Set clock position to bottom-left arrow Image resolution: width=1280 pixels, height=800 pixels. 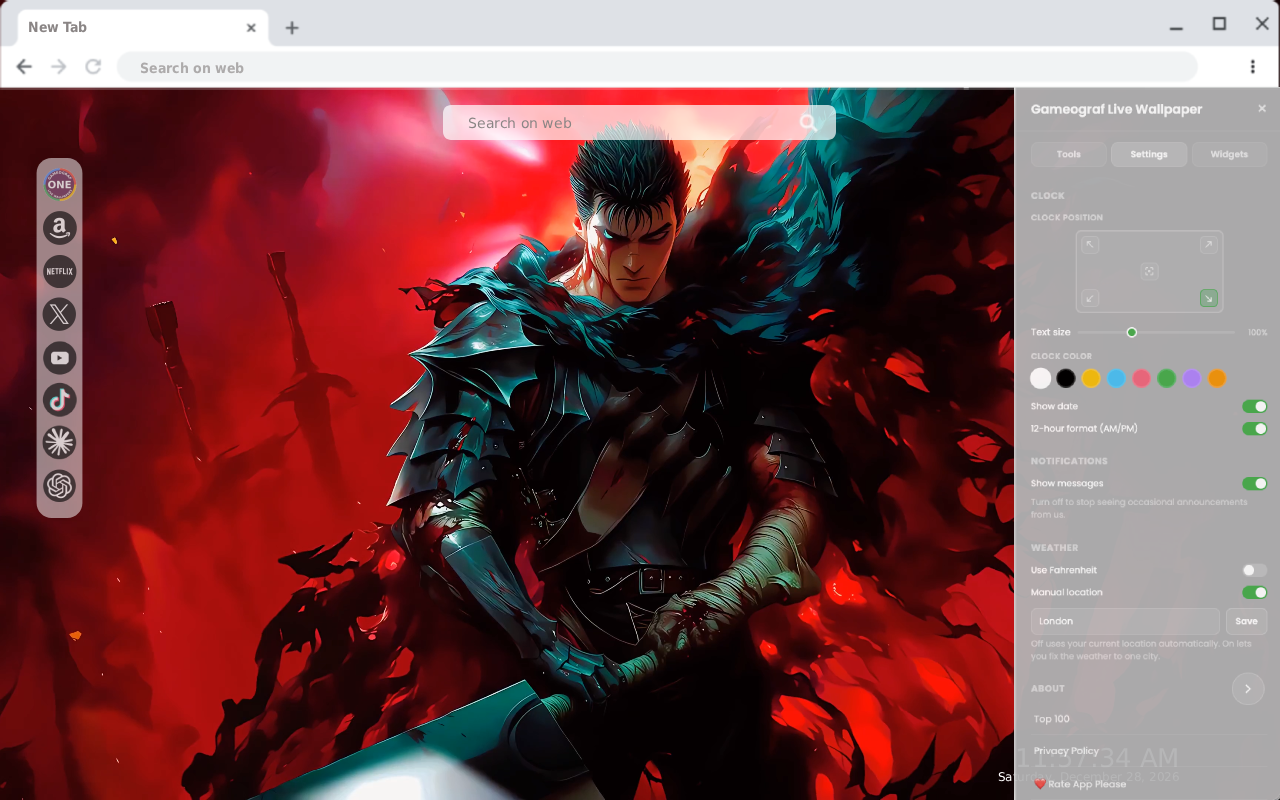pyautogui.click(x=1091, y=298)
